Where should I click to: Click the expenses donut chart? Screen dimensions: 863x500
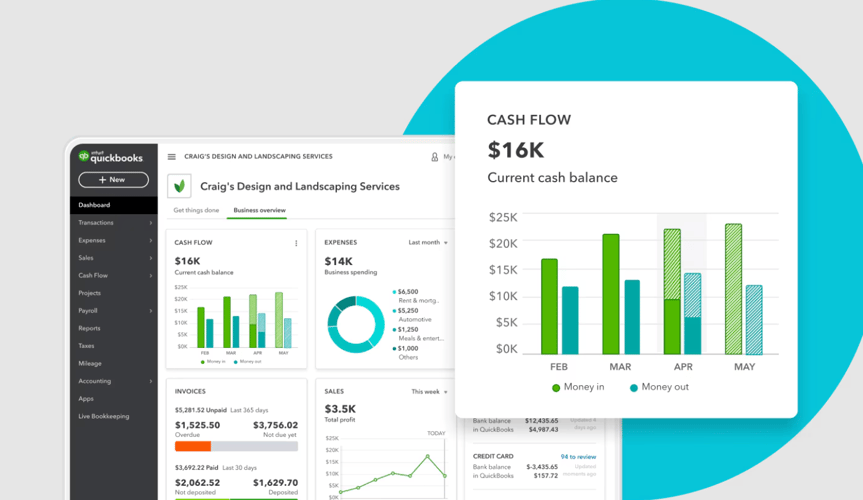(x=356, y=324)
